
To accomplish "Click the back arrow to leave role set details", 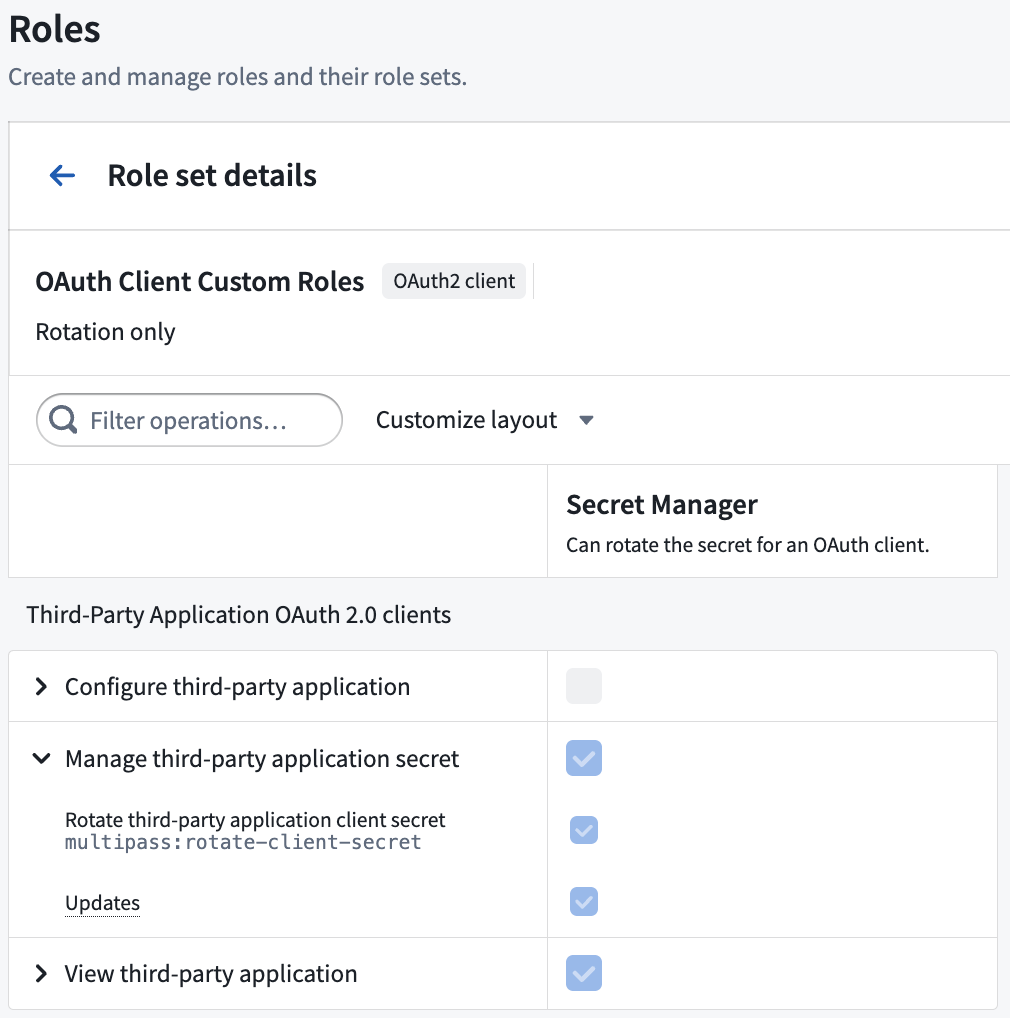I will pyautogui.click(x=62, y=175).
